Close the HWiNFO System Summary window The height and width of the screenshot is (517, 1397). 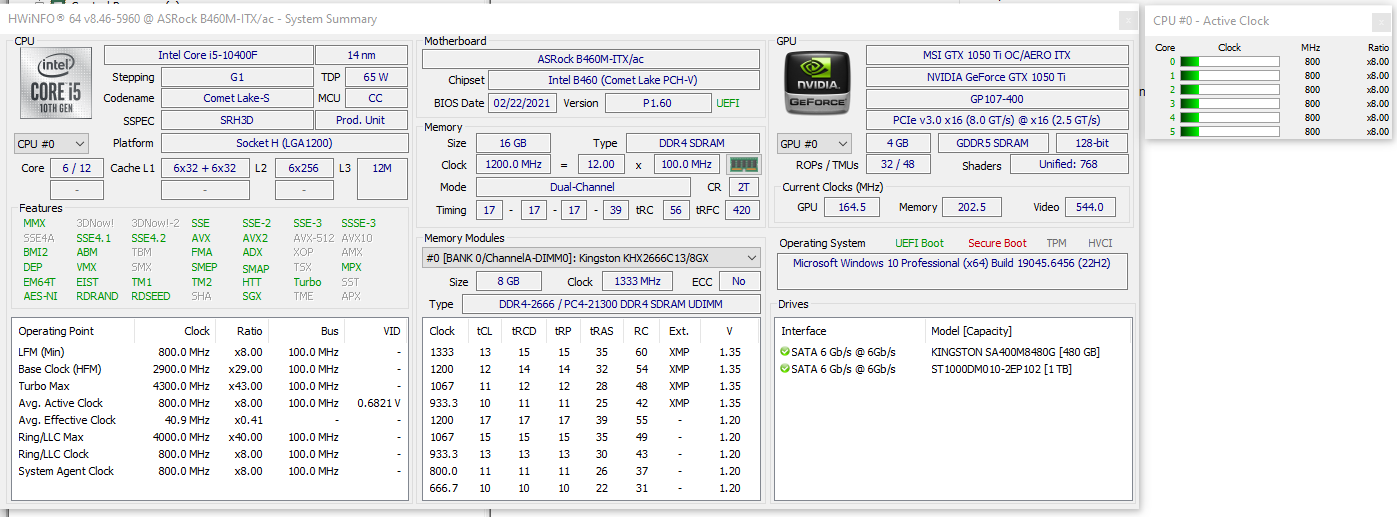pos(1128,20)
